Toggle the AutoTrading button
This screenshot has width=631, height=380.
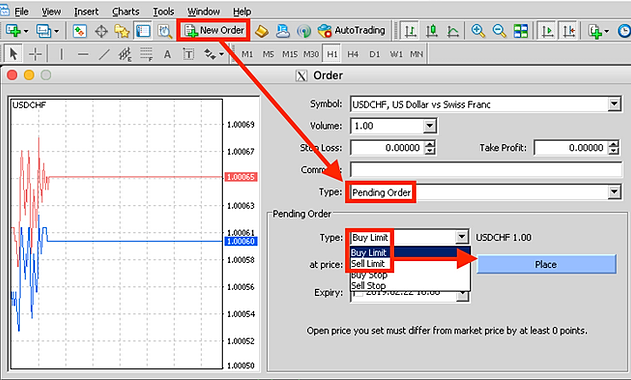point(351,31)
